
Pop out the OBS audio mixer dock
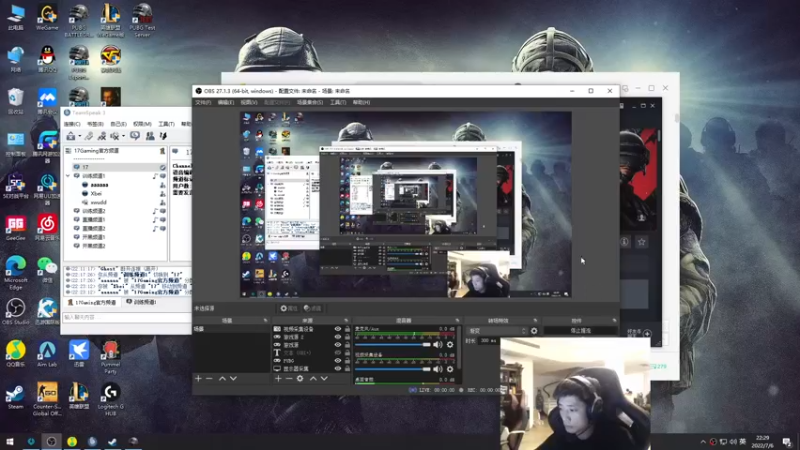pos(457,320)
